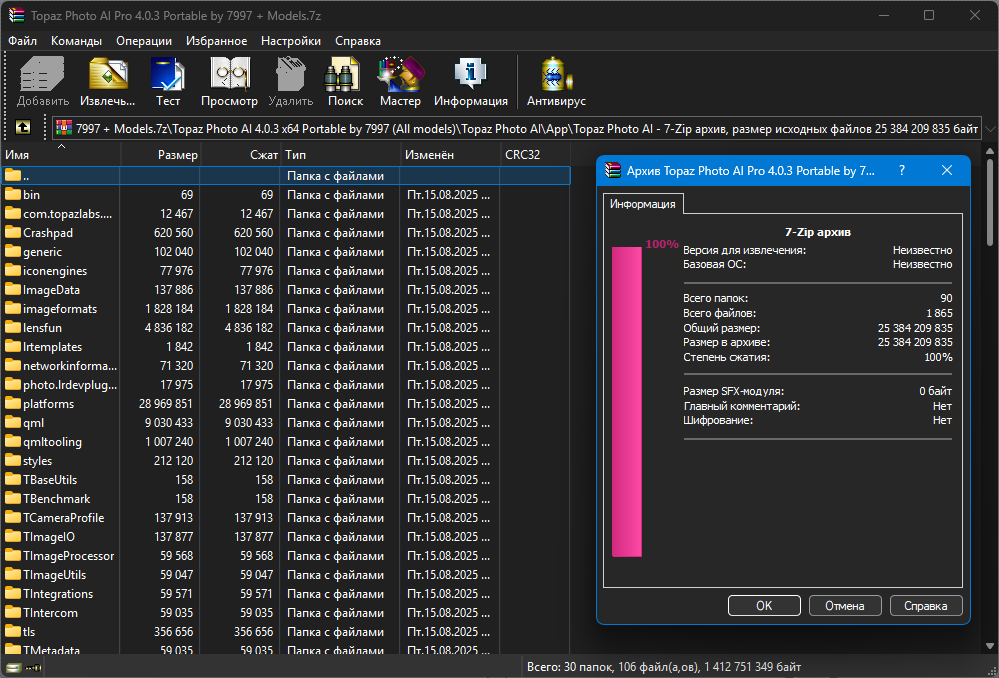
Task: Select the generic folder name
Action: (43, 252)
